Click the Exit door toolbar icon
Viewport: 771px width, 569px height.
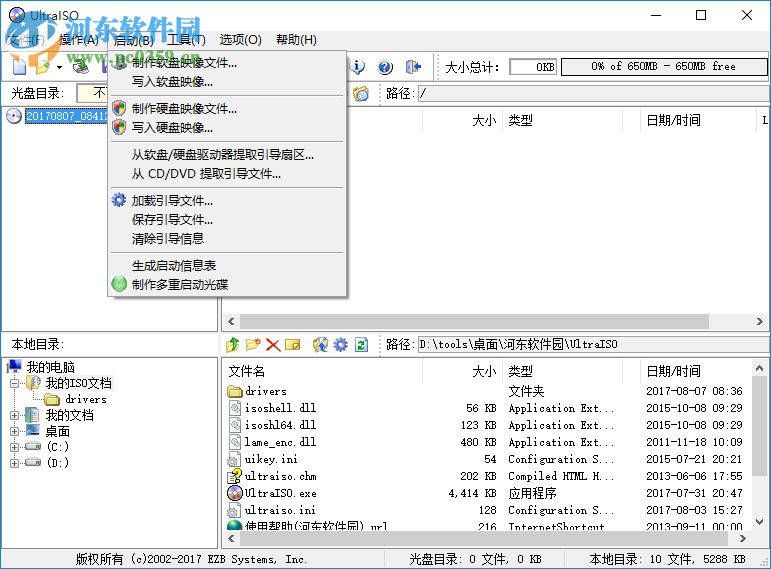tap(413, 66)
